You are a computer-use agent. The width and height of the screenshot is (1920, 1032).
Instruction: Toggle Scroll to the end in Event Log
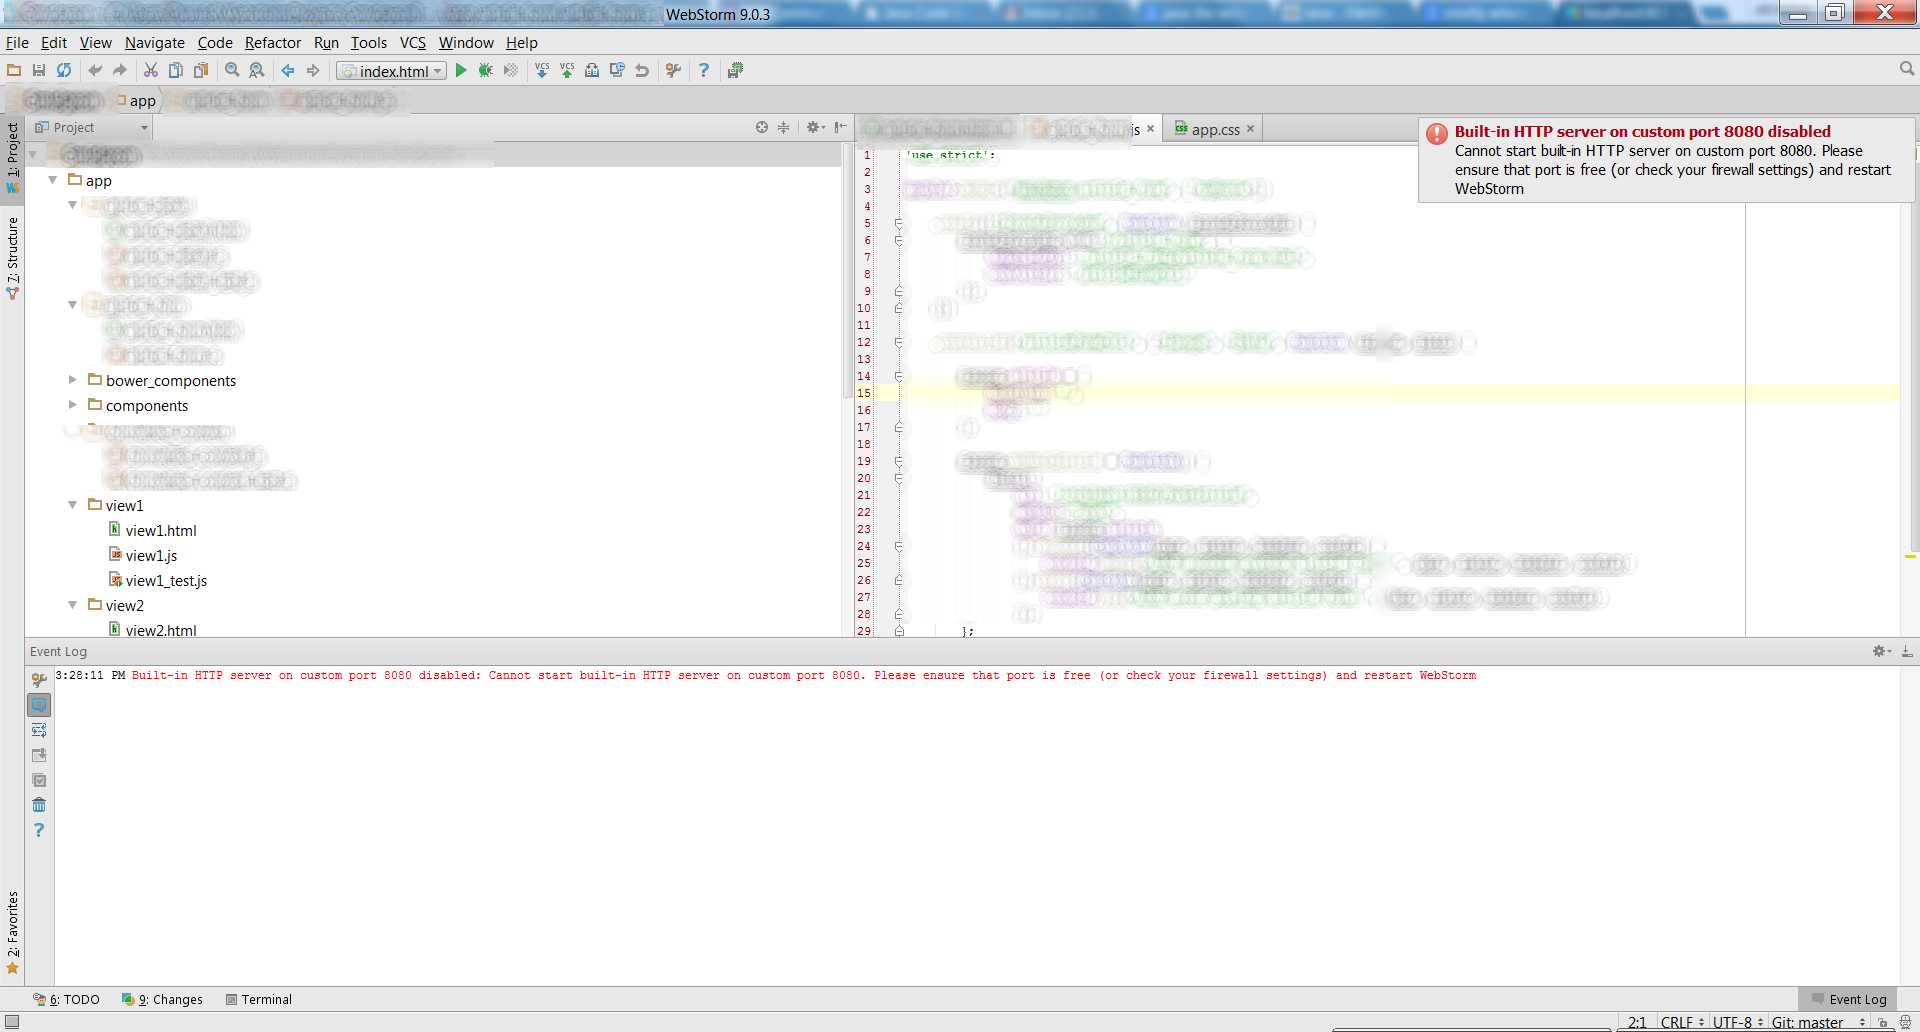tap(39, 755)
